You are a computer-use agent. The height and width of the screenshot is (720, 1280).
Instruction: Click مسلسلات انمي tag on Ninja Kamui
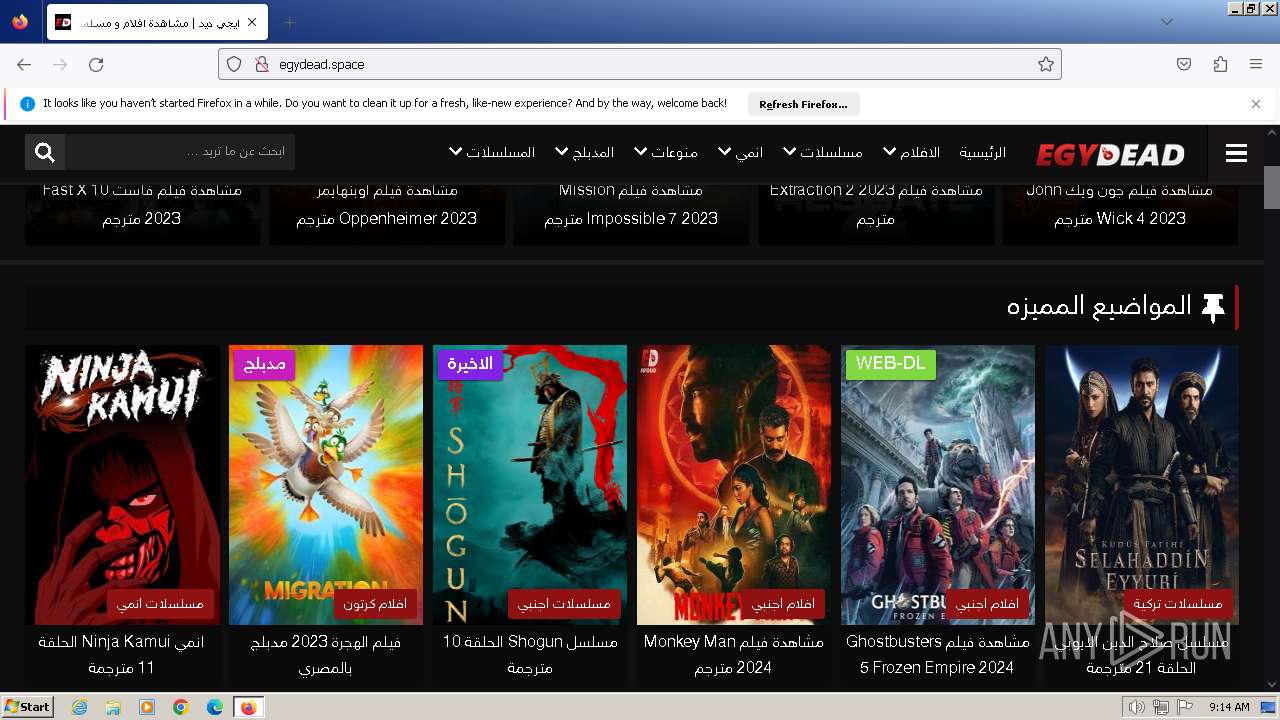pos(160,604)
